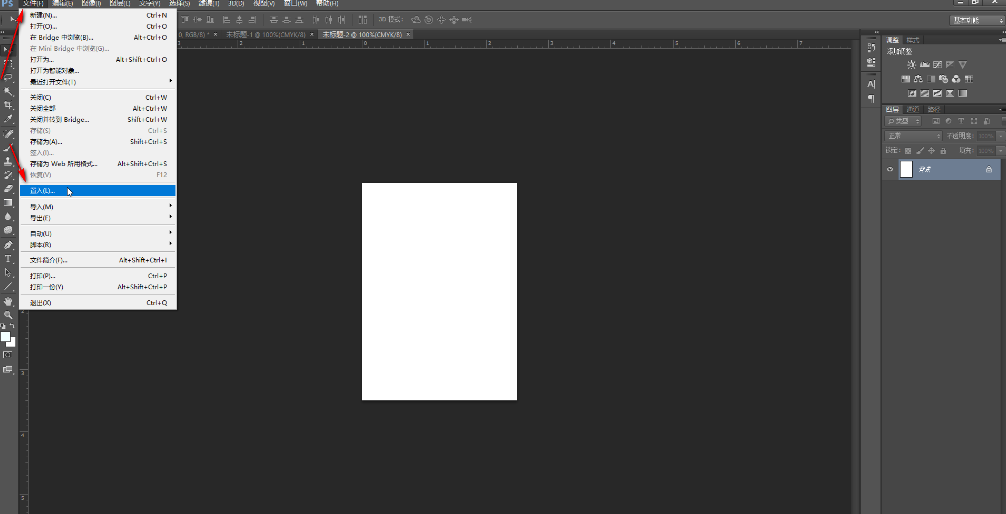1006x514 pixels.
Task: Activate the Zoom magnifier tool
Action: 8,314
